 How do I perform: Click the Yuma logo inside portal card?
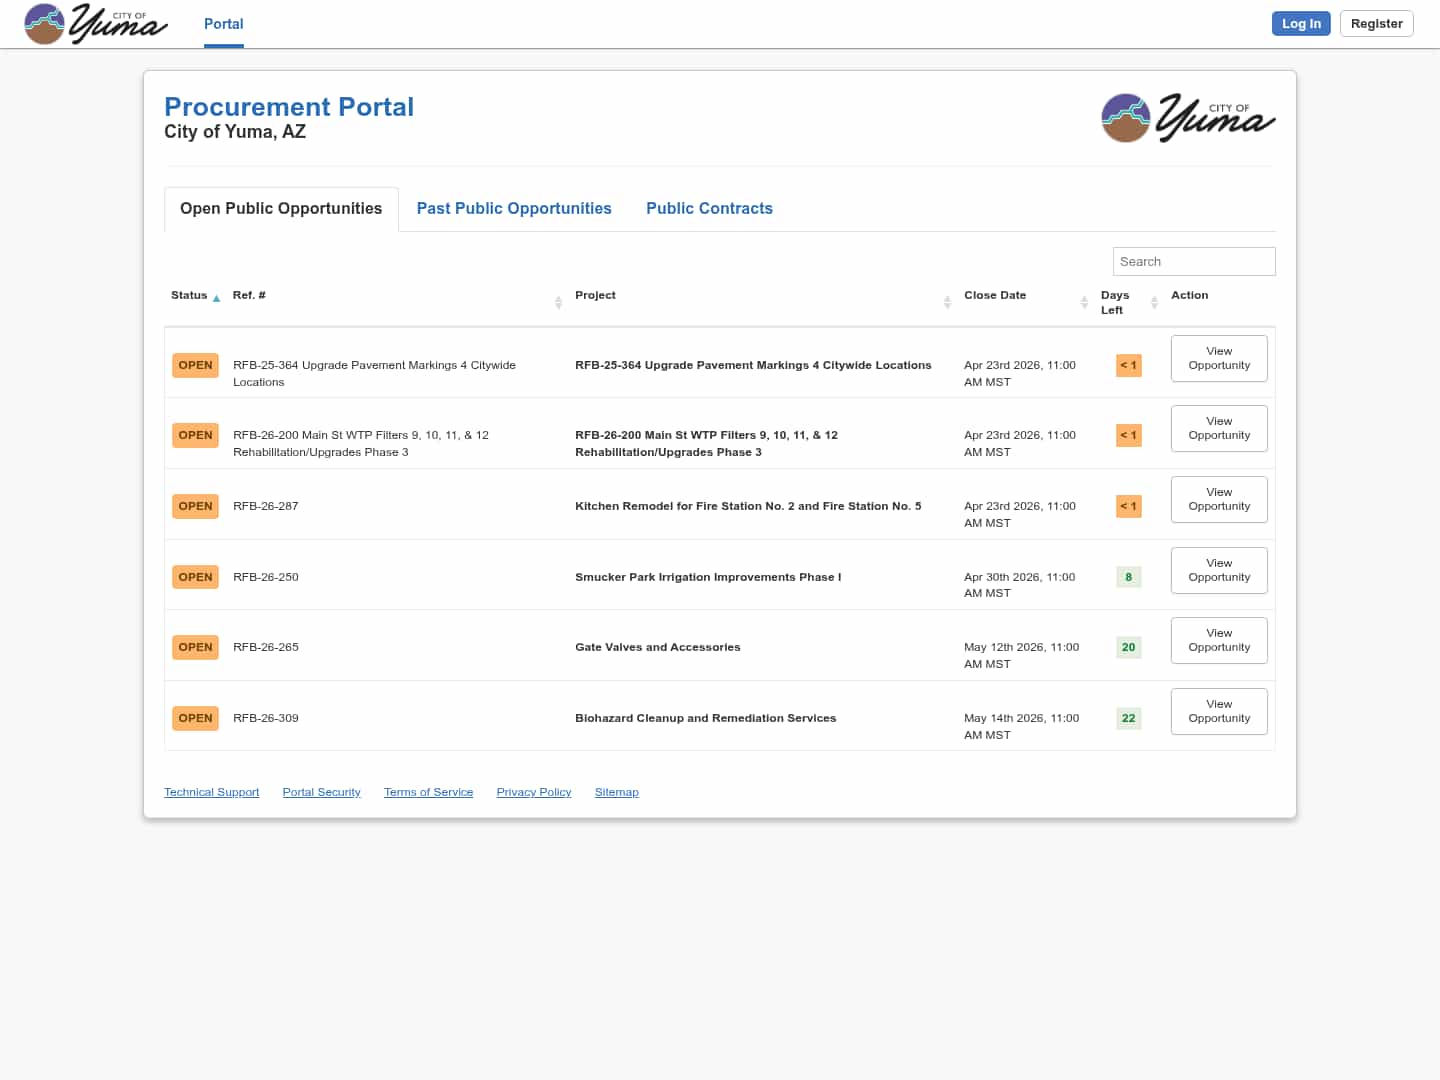1187,118
